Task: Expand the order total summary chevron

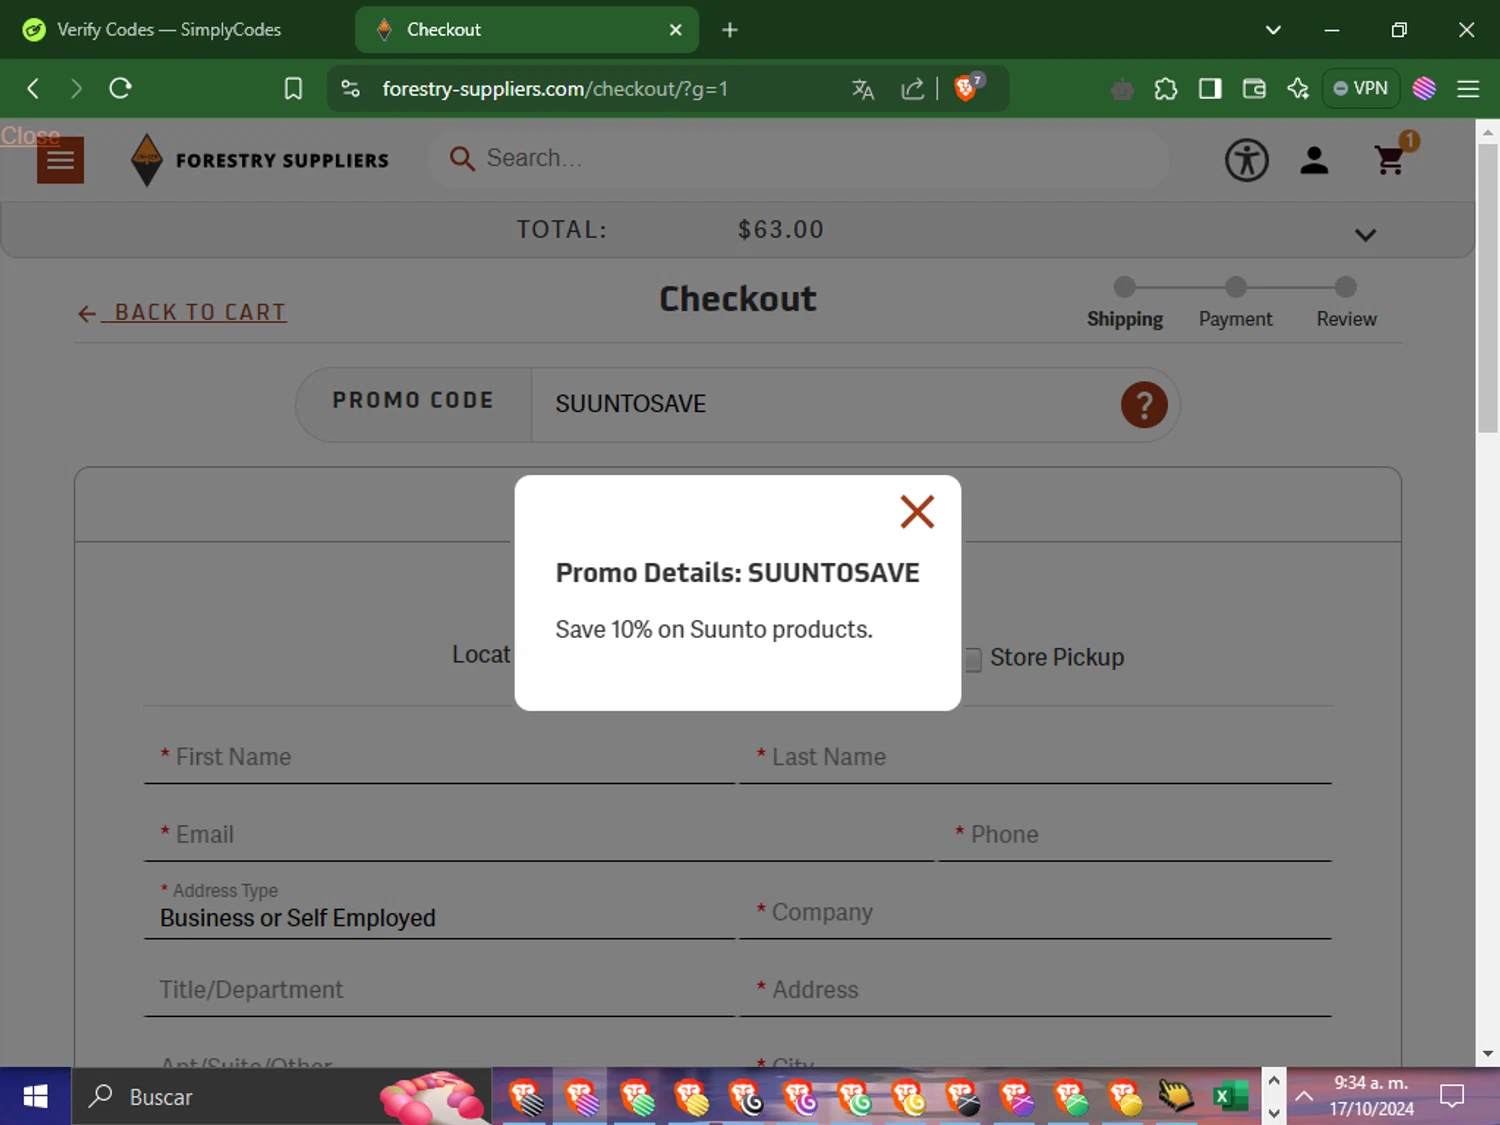Action: click(x=1365, y=235)
